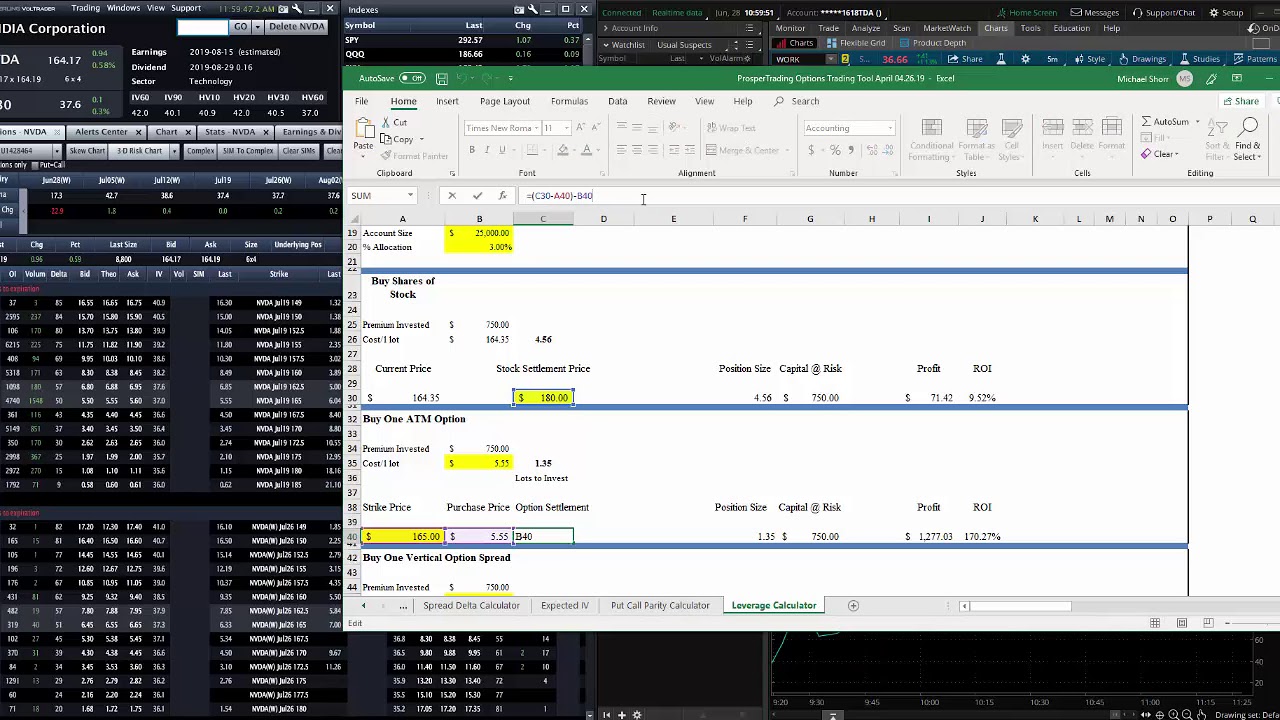
Task: Open the Excel File menu
Action: pyautogui.click(x=361, y=101)
